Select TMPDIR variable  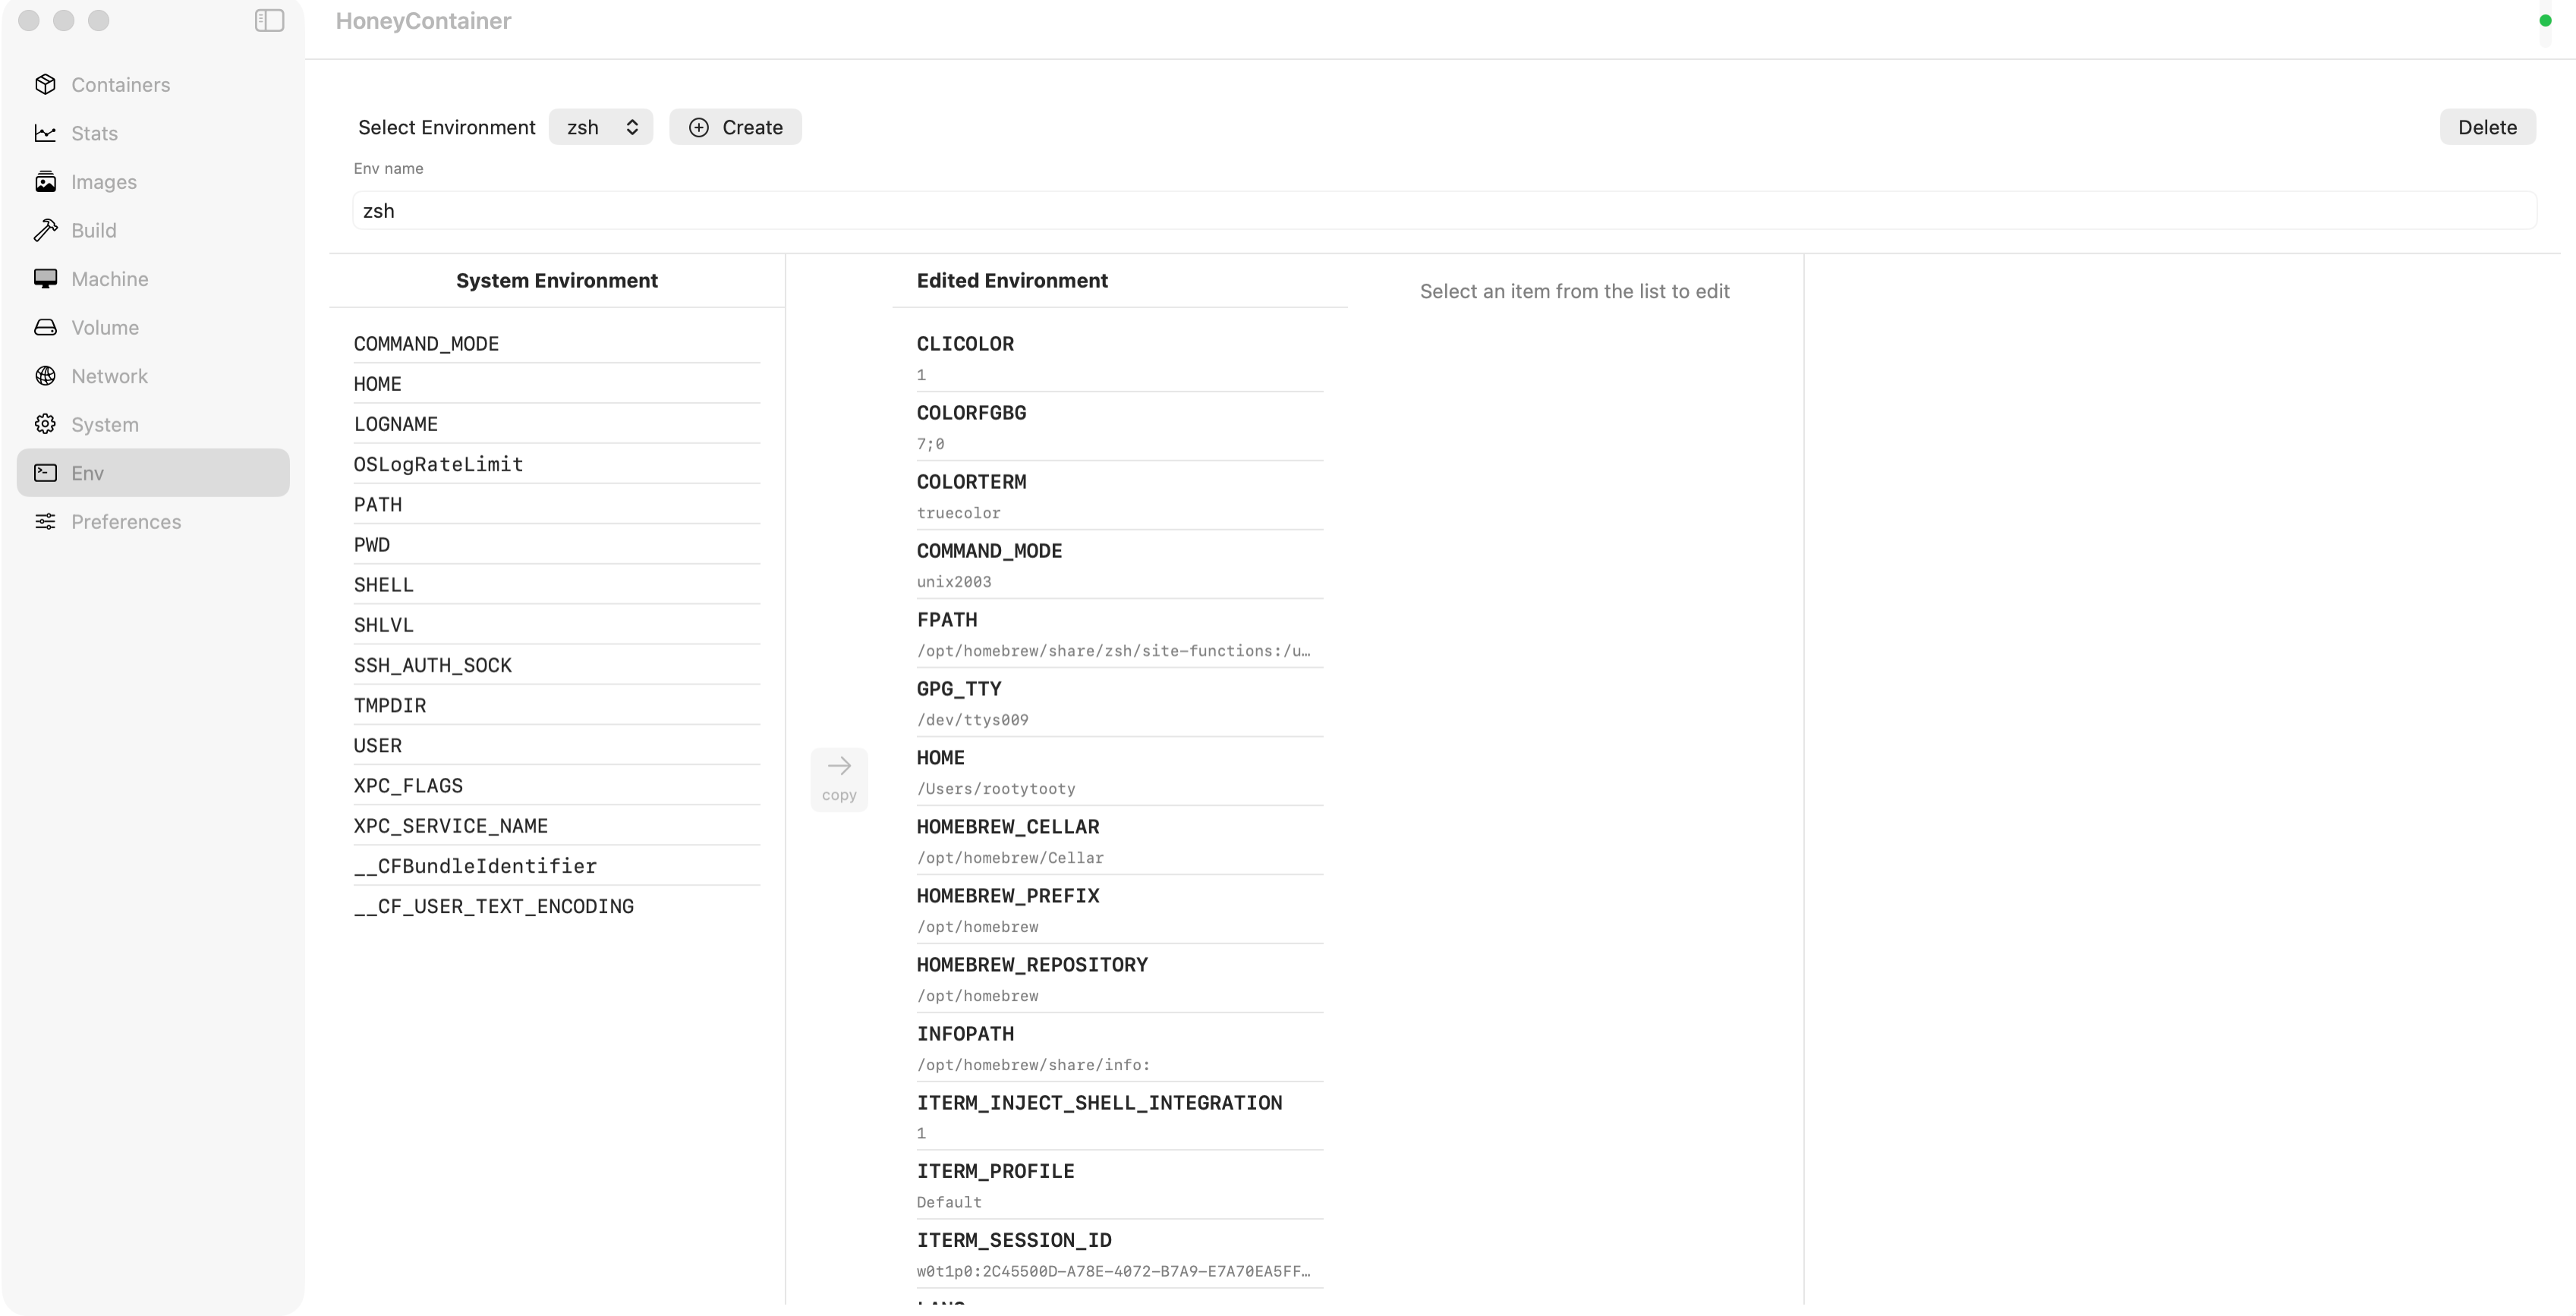coord(556,706)
